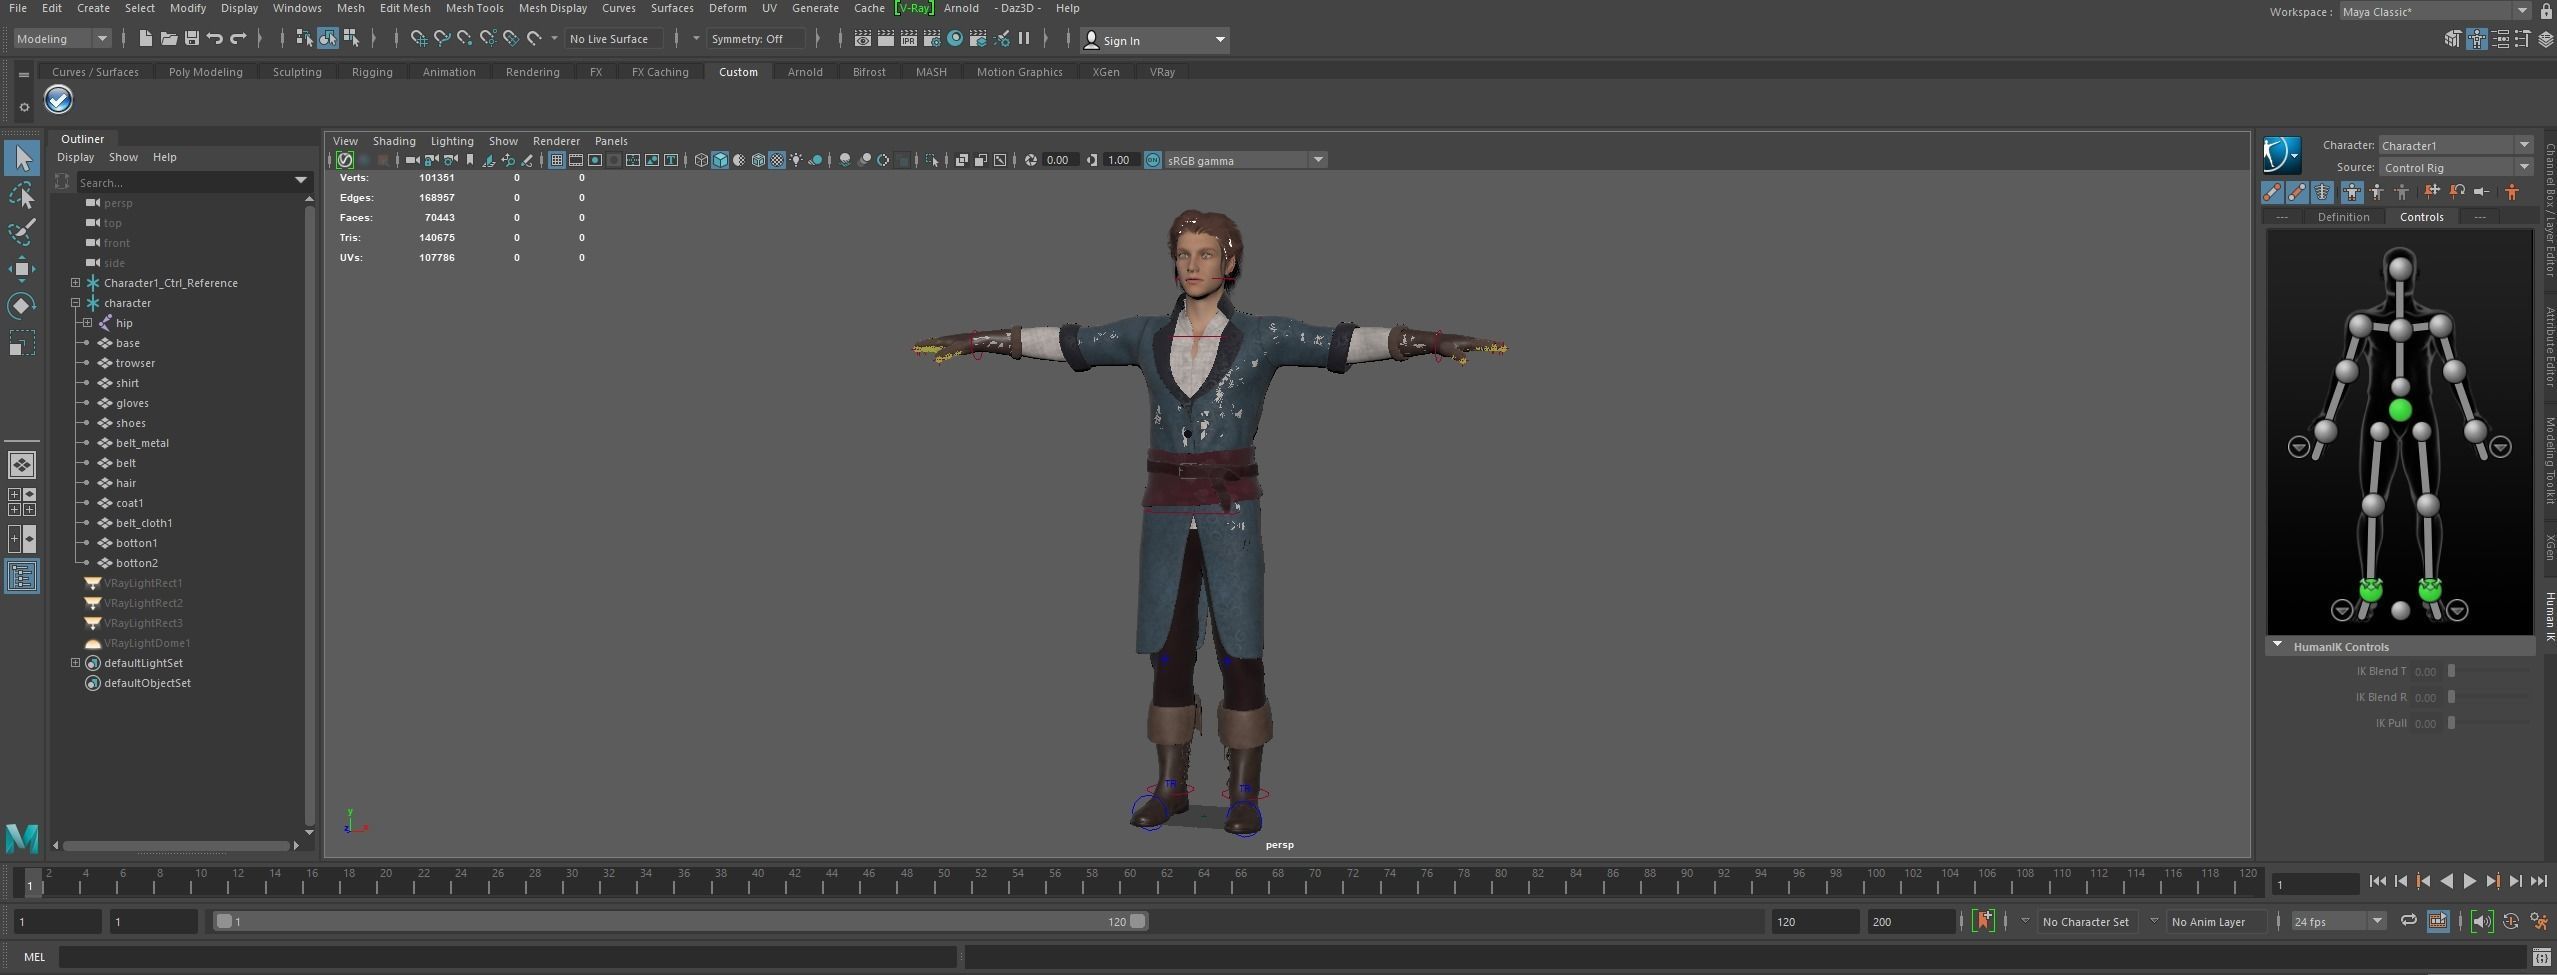Click the bookmark-plus icon by range field
This screenshot has height=975, width=2557.
[1983, 921]
